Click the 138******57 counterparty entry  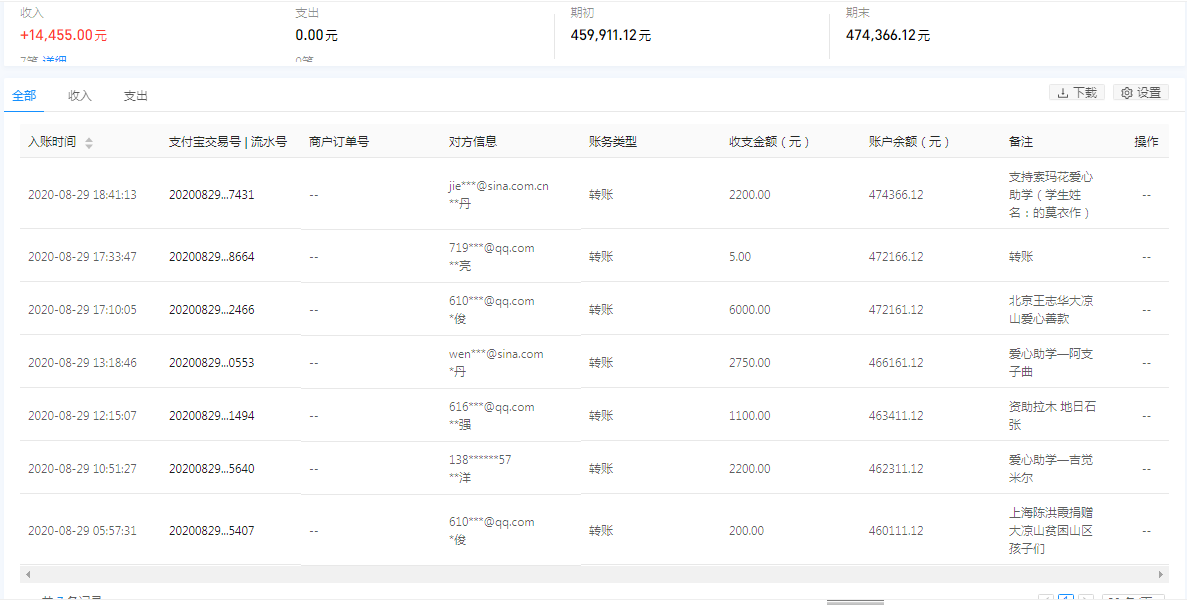pos(480,460)
